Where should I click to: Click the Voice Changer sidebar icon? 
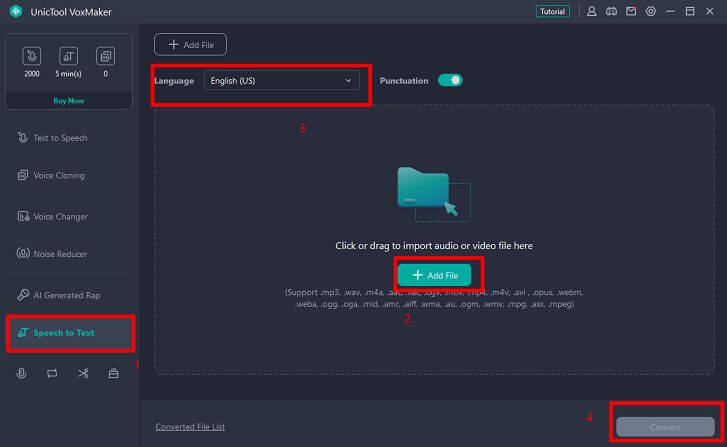click(23, 217)
